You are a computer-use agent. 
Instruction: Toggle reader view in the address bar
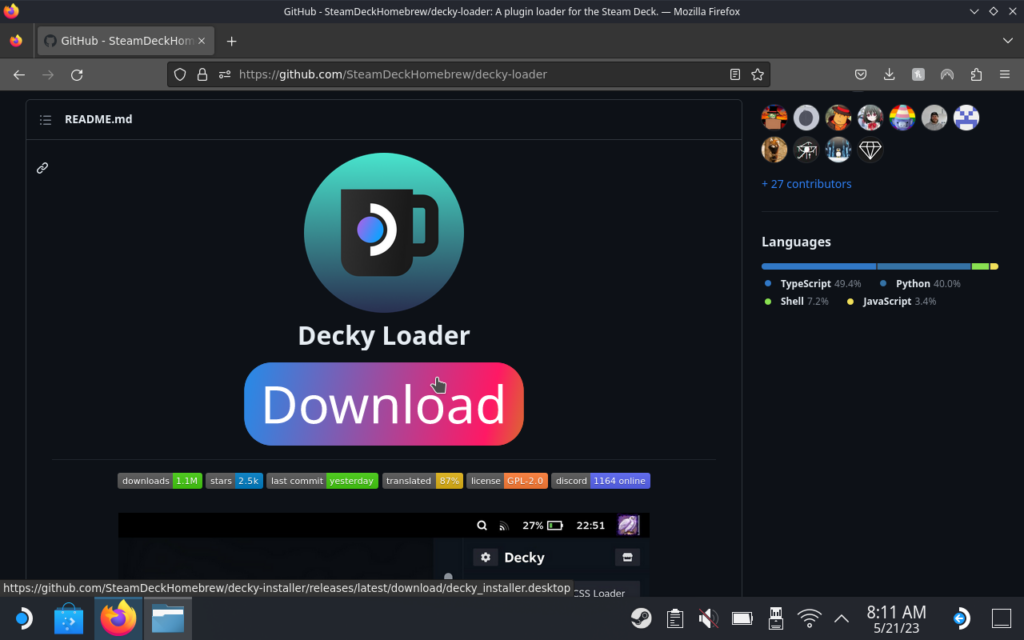(x=735, y=74)
